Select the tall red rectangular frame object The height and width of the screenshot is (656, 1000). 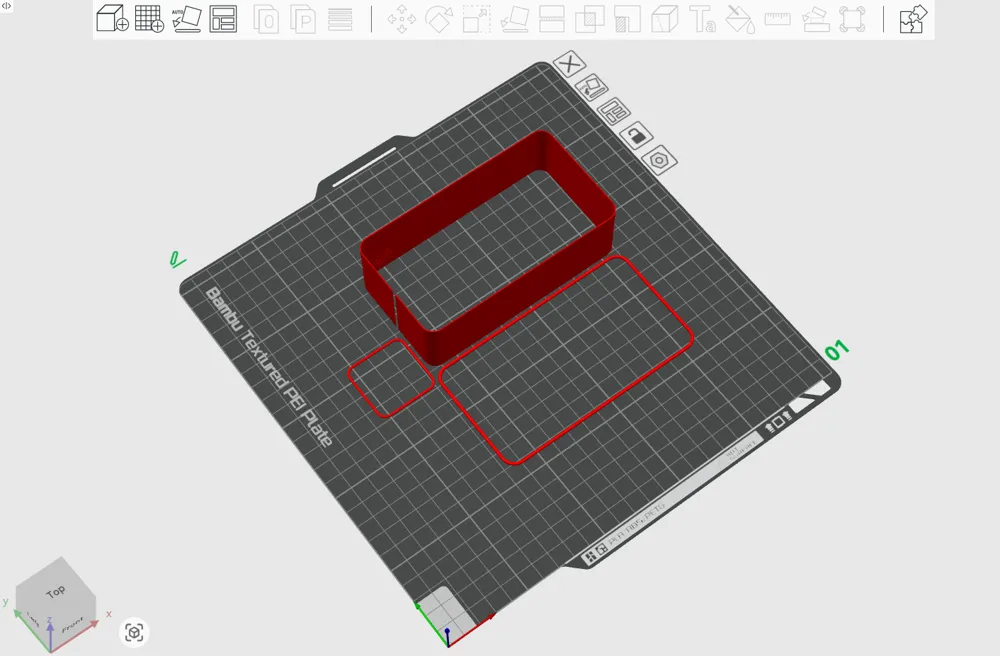(487, 249)
